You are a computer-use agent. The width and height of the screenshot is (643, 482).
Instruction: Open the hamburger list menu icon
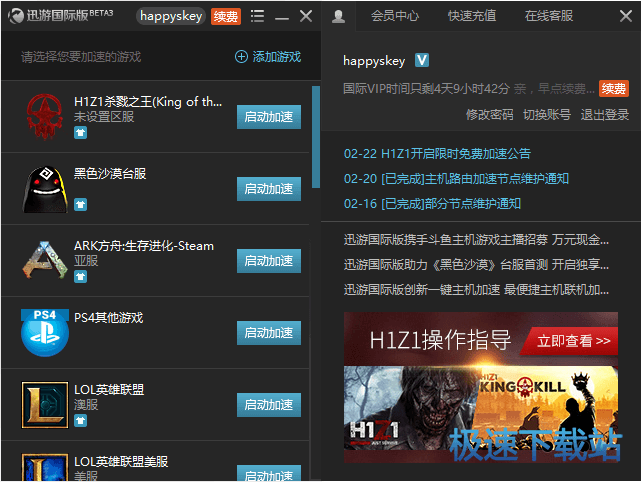tap(258, 16)
